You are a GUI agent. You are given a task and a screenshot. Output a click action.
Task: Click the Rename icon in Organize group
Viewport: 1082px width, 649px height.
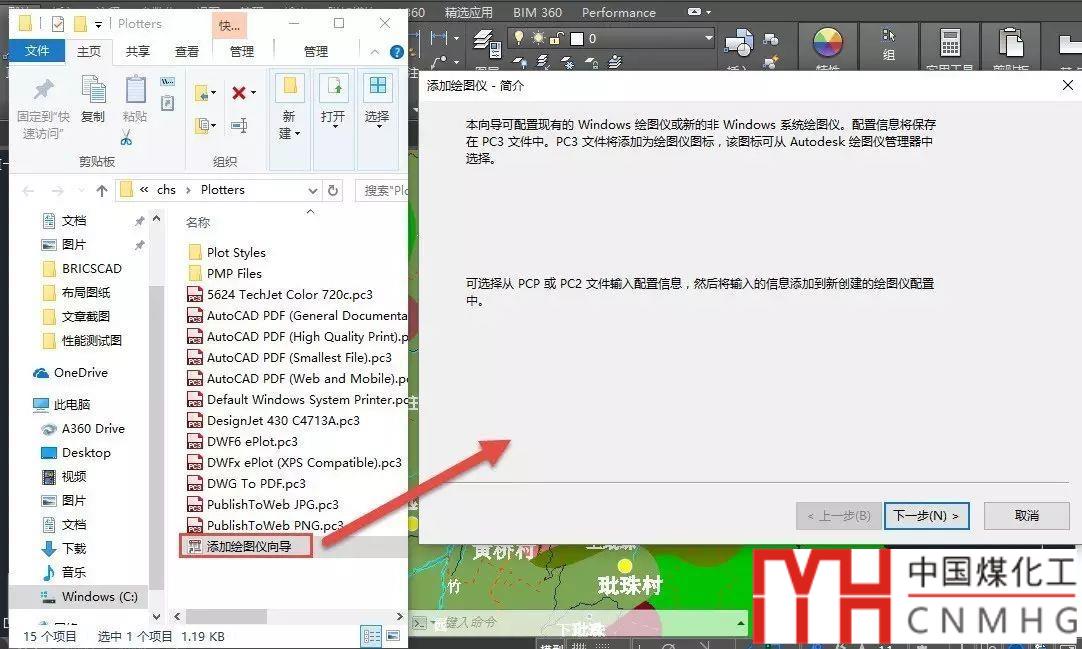239,125
